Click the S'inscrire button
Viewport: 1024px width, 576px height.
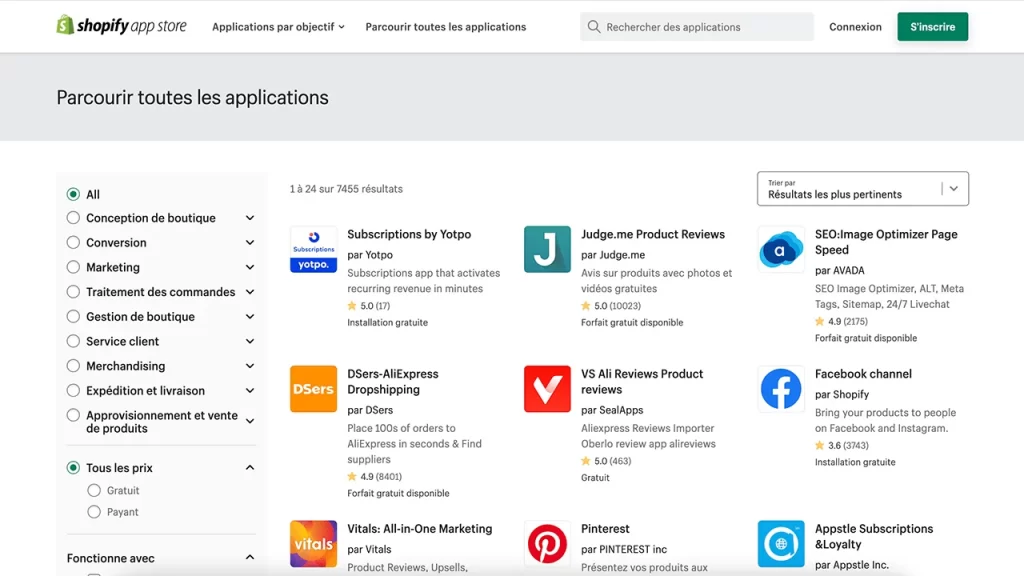pos(933,27)
